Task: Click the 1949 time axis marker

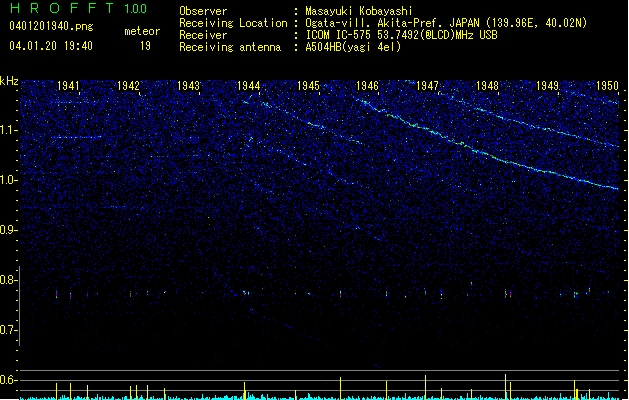Action: pyautogui.click(x=547, y=86)
